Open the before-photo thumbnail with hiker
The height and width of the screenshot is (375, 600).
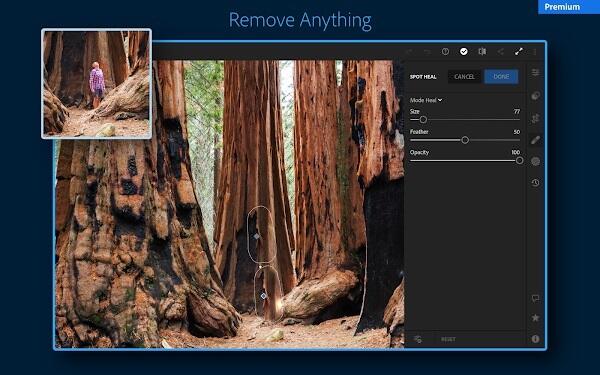[96, 83]
